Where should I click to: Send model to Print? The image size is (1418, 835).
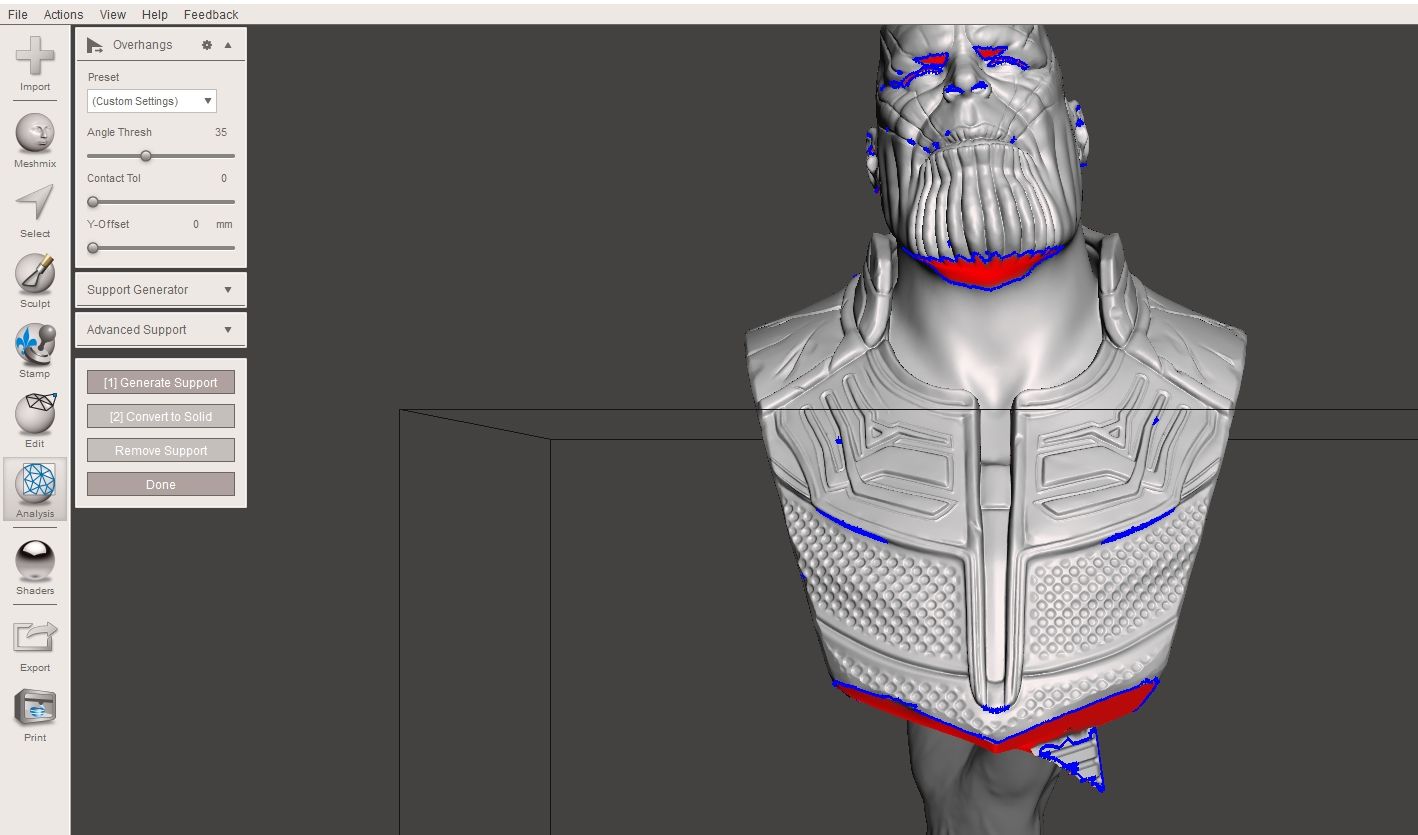pos(35,708)
